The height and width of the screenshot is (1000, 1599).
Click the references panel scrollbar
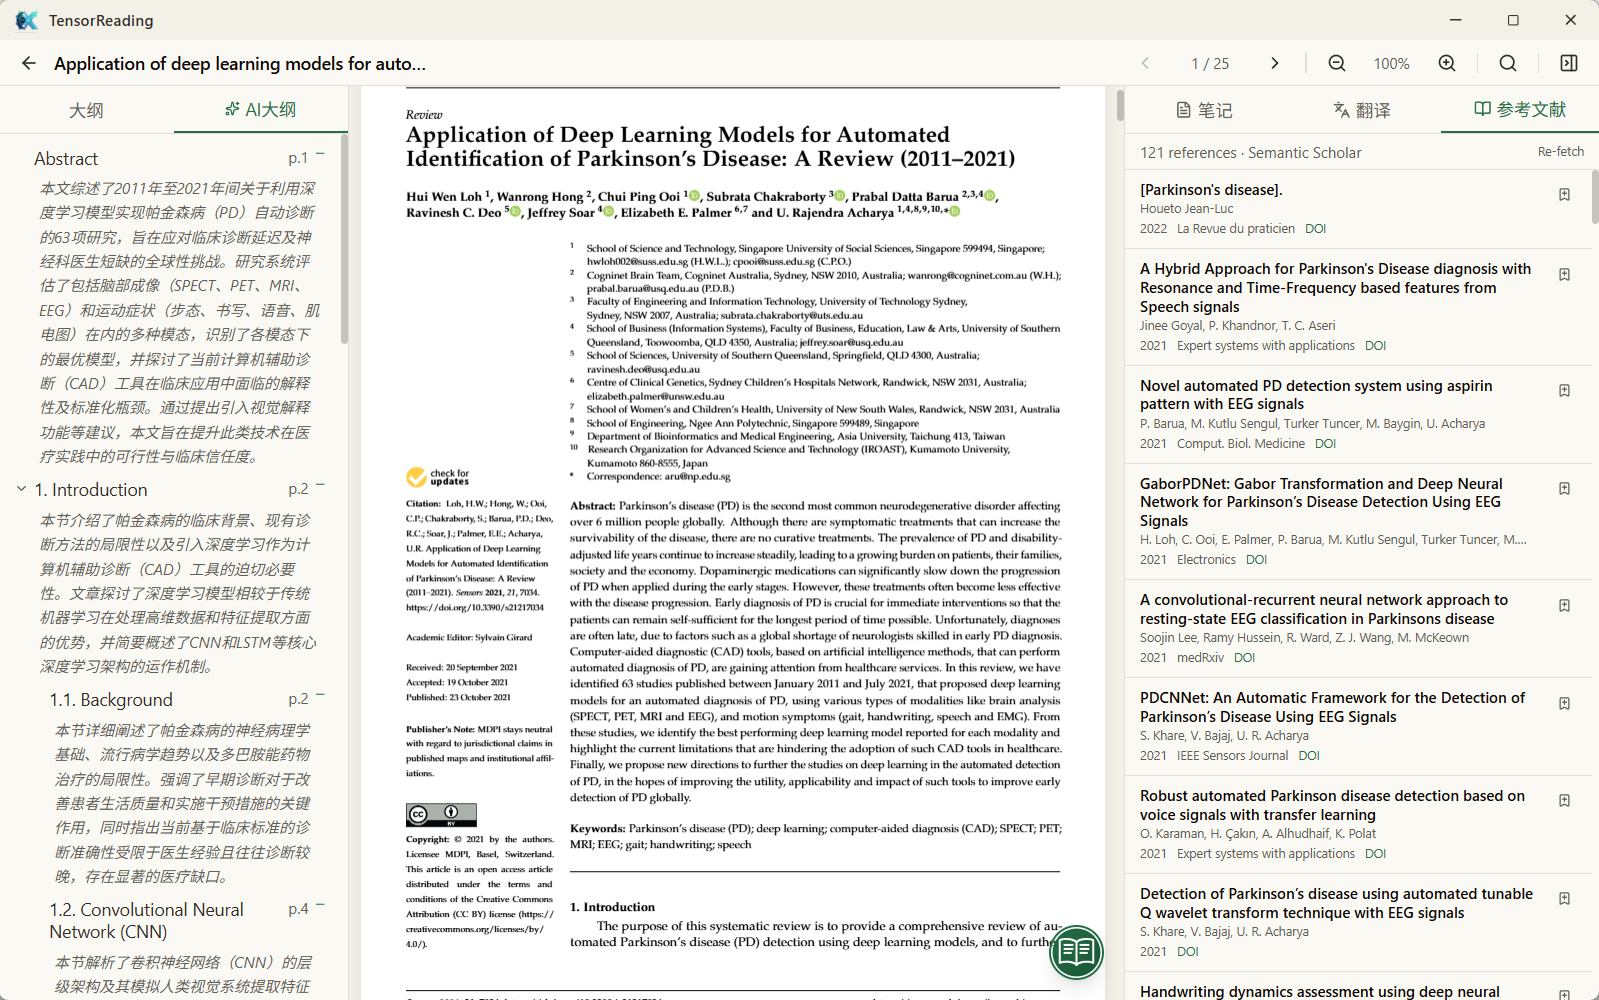pos(1595,197)
